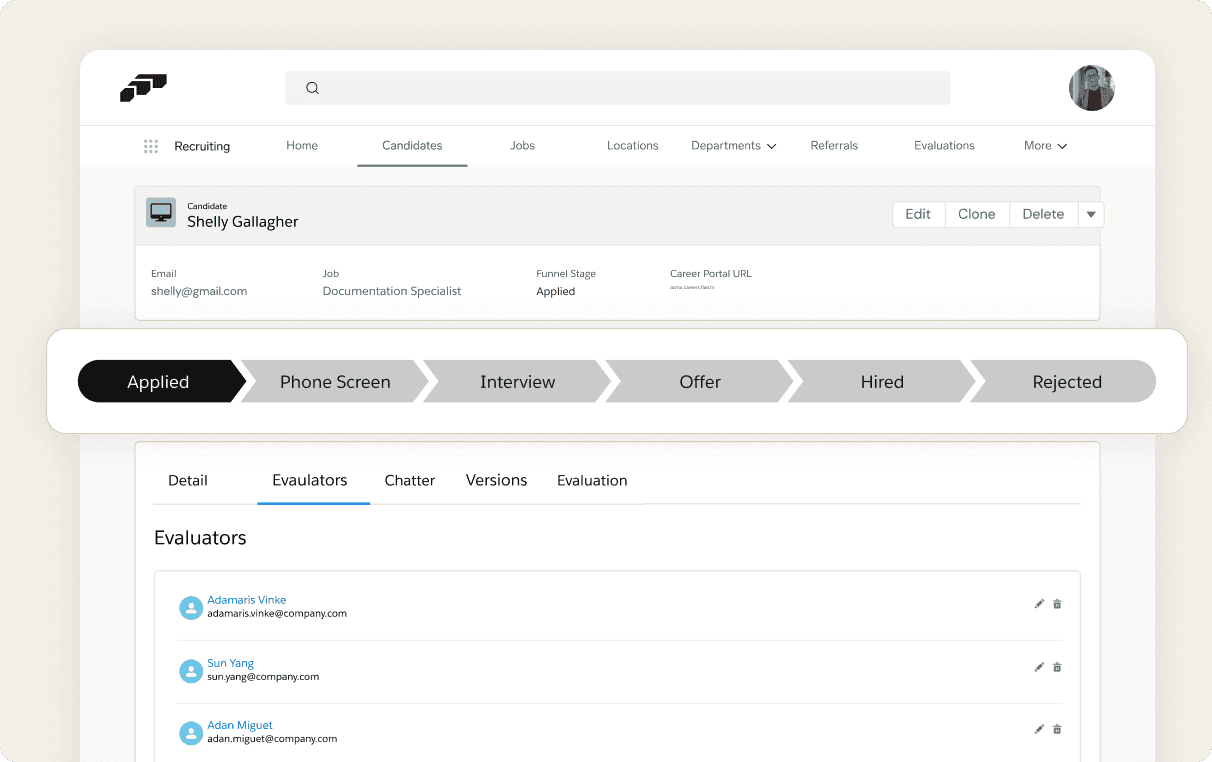
Task: Click the Funnel Stage value Applied
Action: tap(556, 292)
